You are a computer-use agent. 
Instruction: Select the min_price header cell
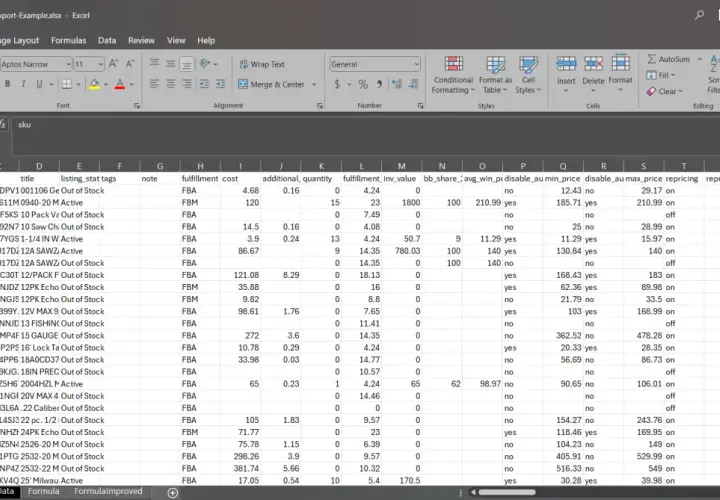(x=563, y=179)
